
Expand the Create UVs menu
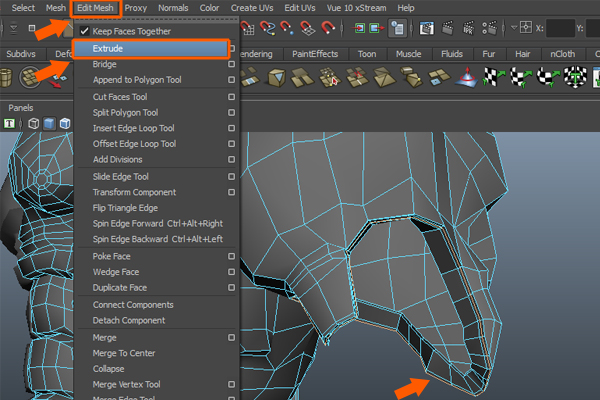click(x=250, y=8)
